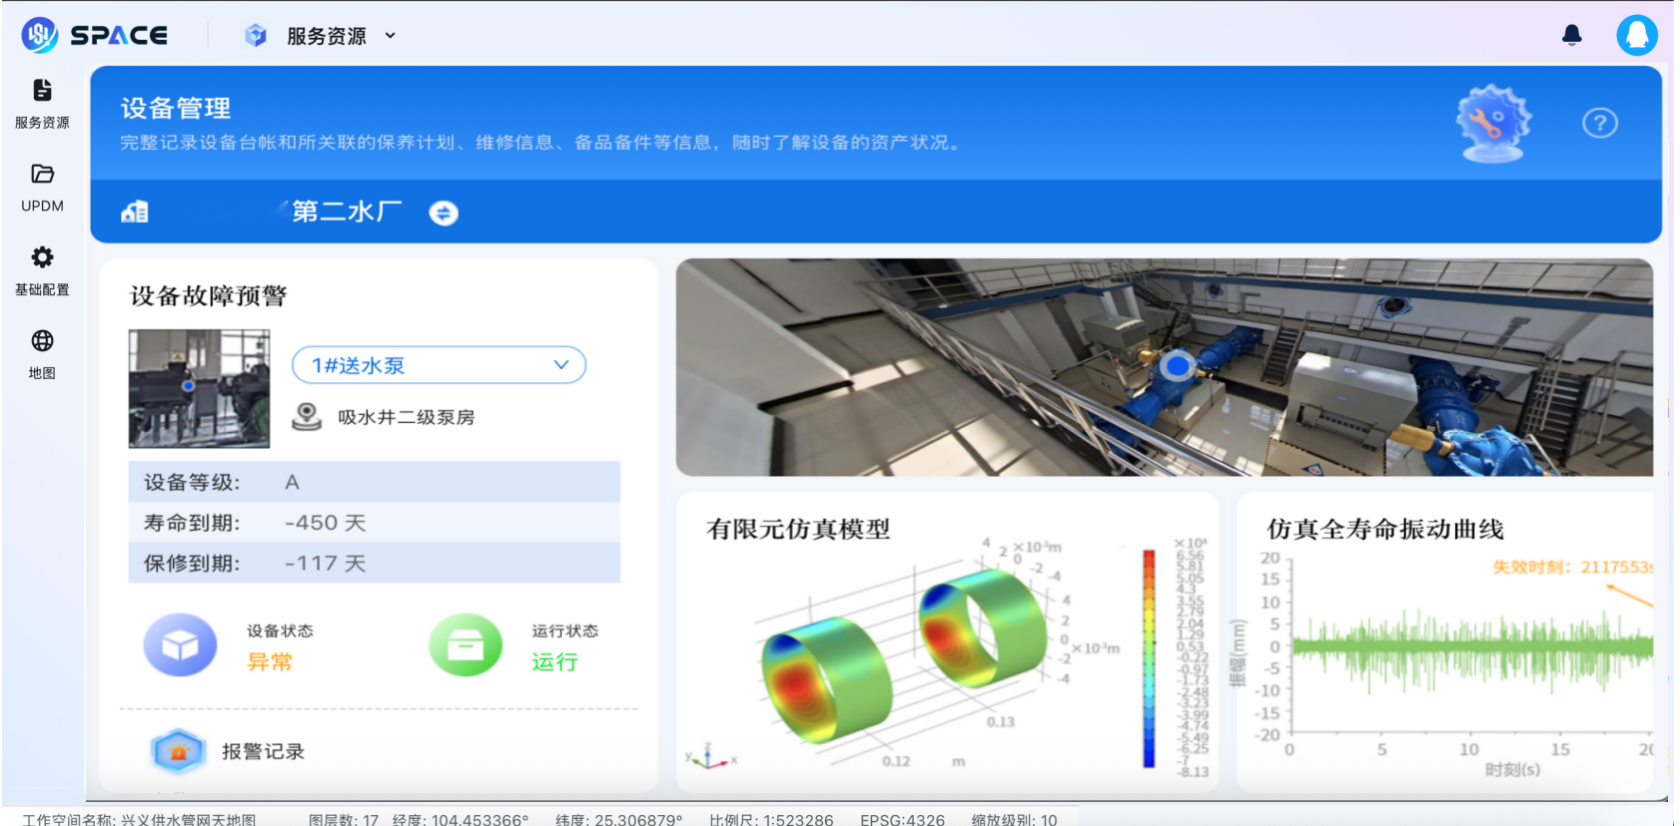Click the 异常 device status text
Screen dimensions: 1680x826
[x=270, y=662]
